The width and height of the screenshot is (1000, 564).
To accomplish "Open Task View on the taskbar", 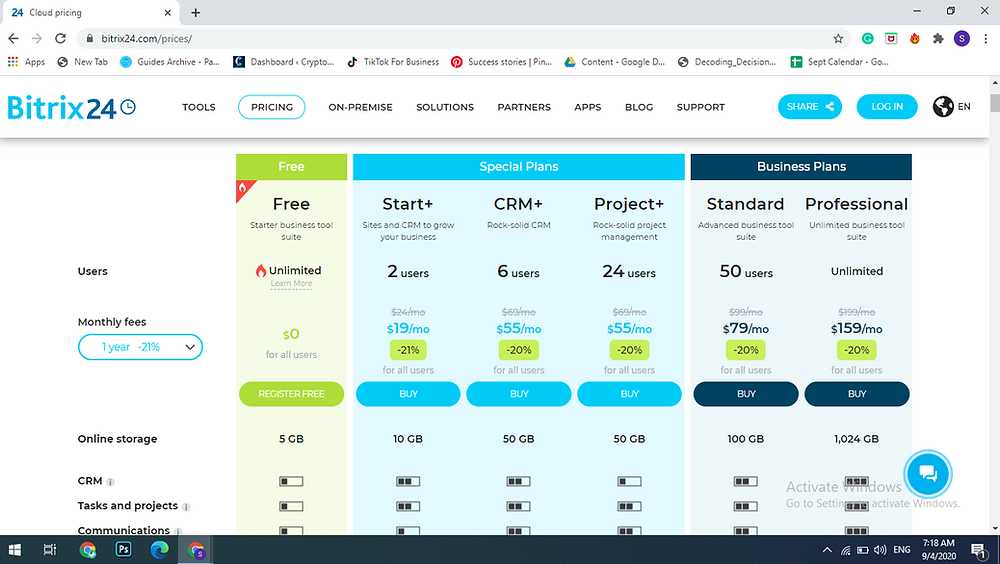I will (50, 549).
